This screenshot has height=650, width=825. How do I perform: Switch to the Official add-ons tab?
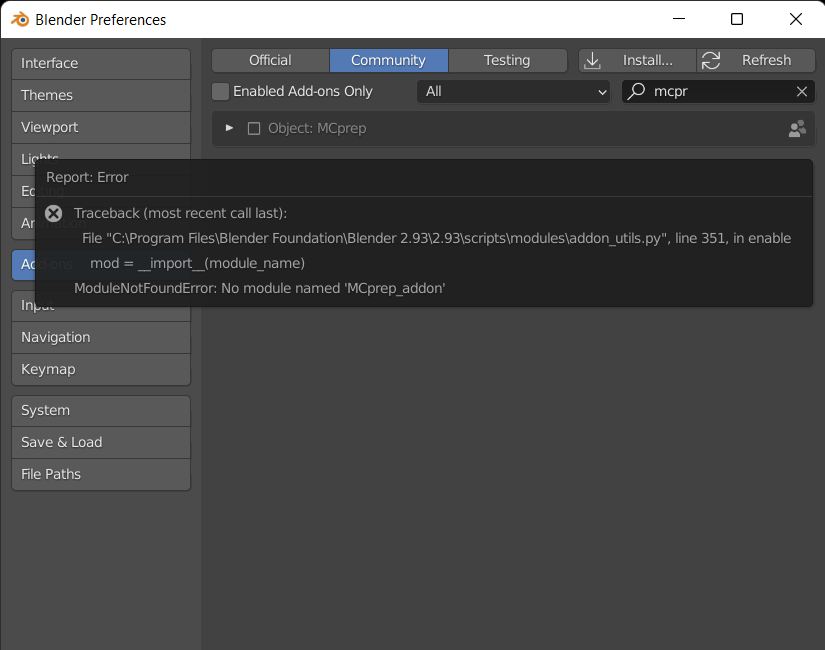(x=270, y=60)
